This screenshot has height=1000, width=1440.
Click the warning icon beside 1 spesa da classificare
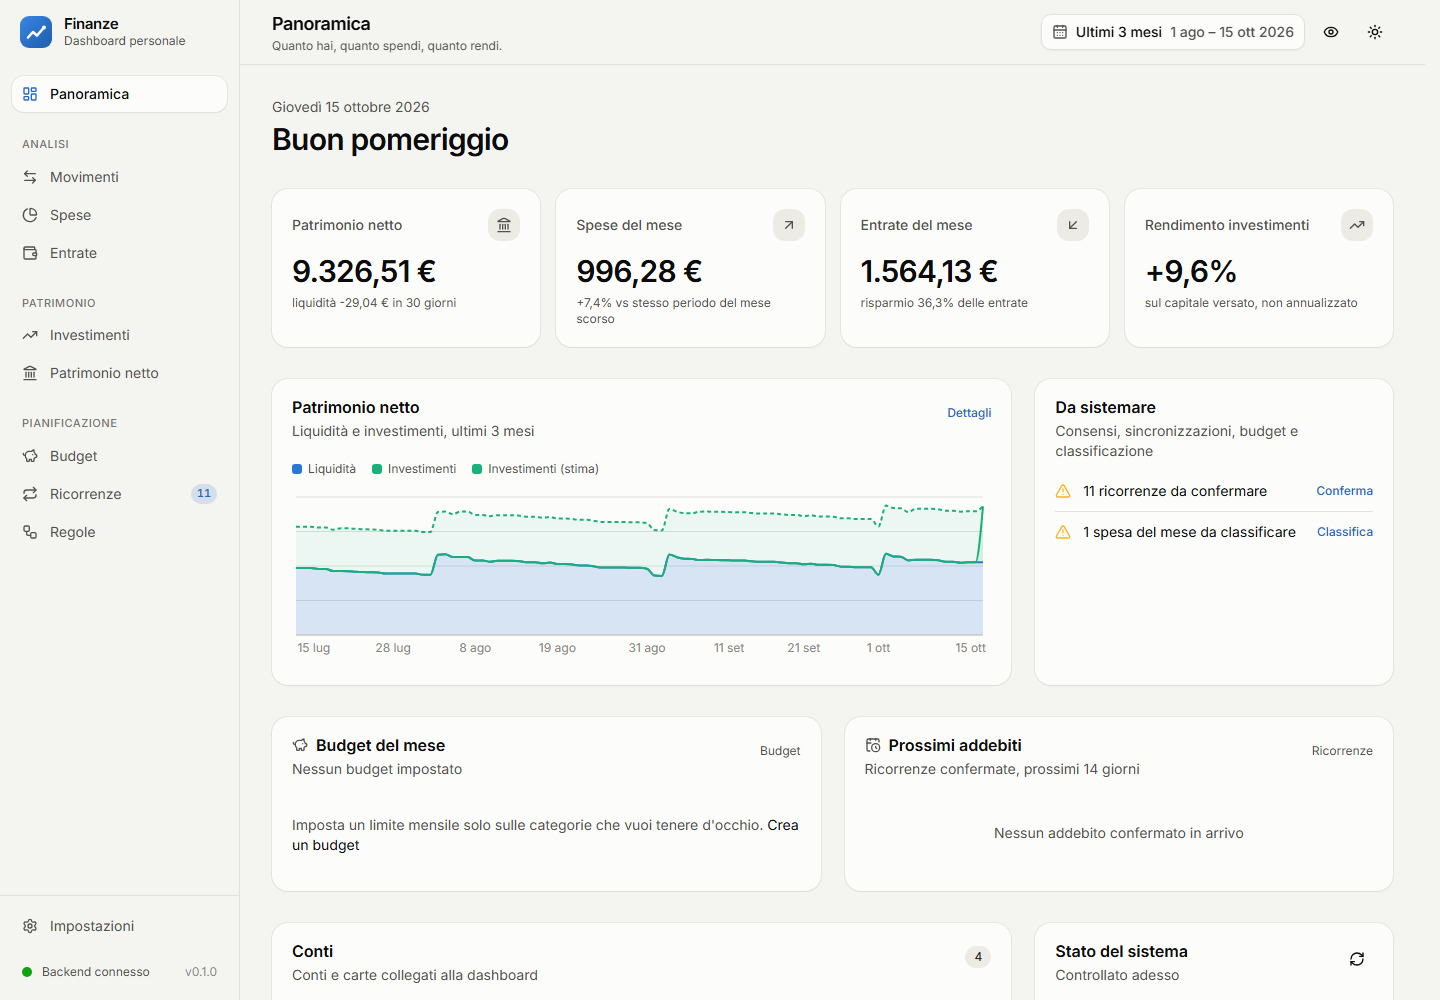point(1063,532)
